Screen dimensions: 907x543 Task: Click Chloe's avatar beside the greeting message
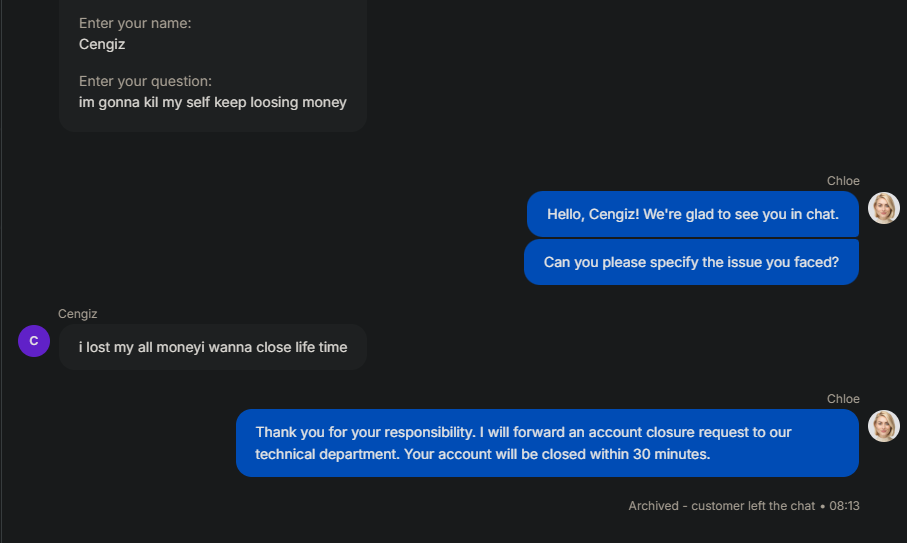[883, 208]
